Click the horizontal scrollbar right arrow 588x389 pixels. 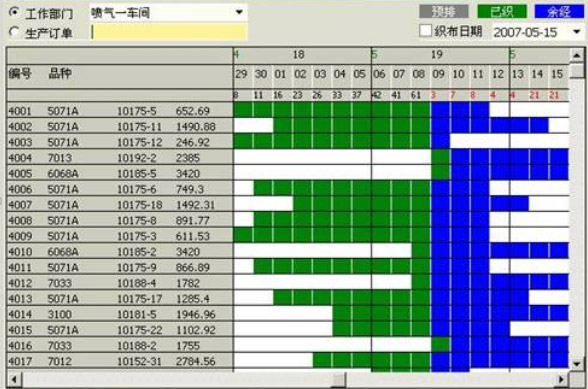561,380
